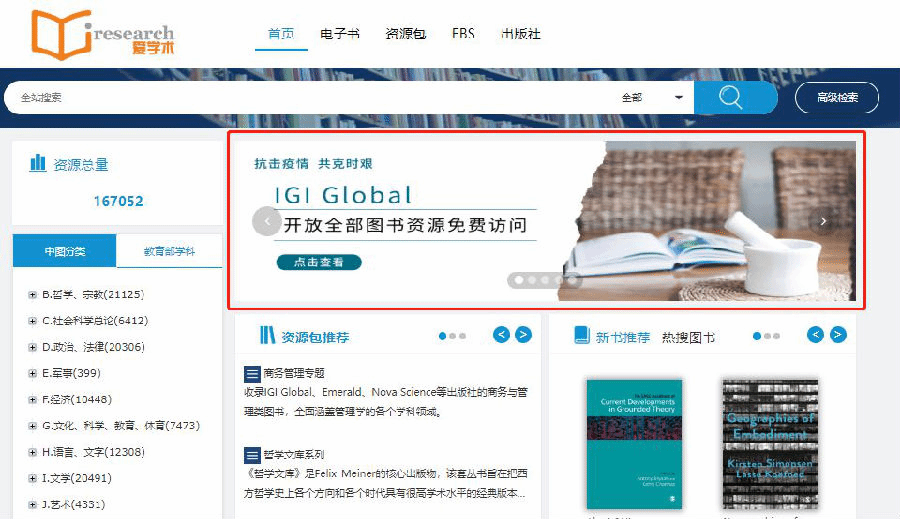The image size is (900, 519).
Task: Click 点击查看 button on the banner
Action: [x=318, y=262]
